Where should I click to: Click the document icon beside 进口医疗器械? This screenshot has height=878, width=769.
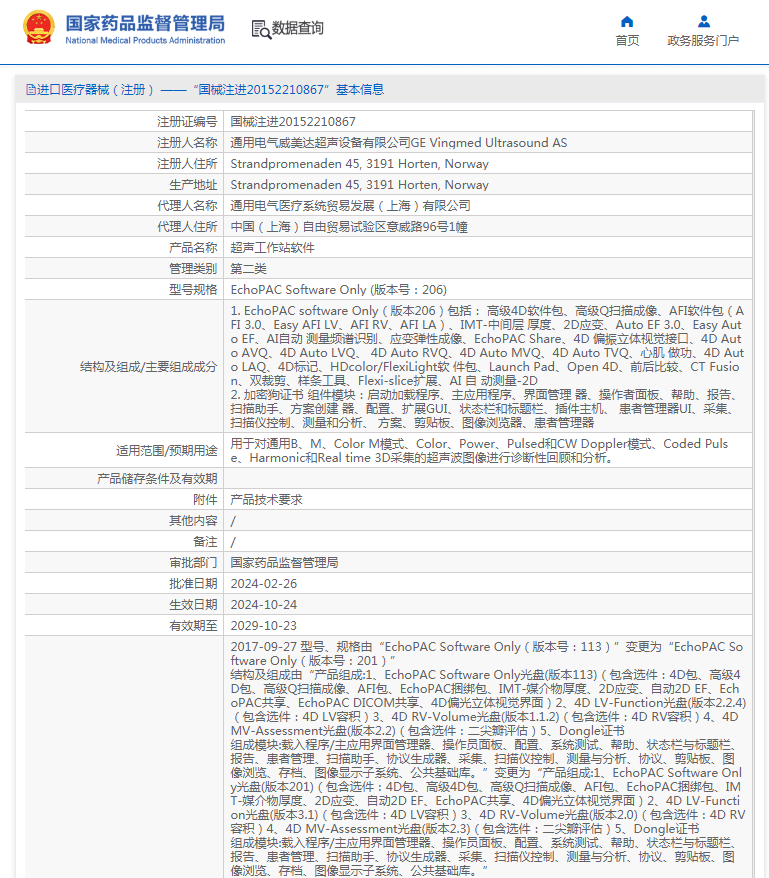[31, 90]
